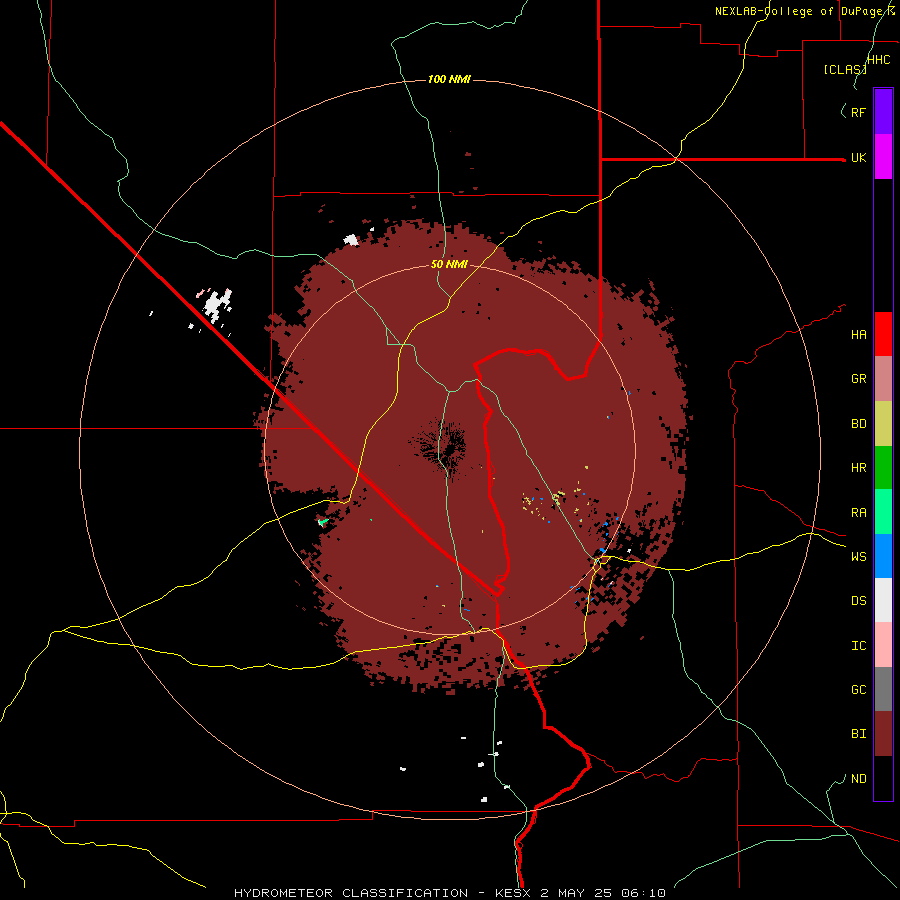
Task: Click the HA legend label
Action: click(858, 335)
